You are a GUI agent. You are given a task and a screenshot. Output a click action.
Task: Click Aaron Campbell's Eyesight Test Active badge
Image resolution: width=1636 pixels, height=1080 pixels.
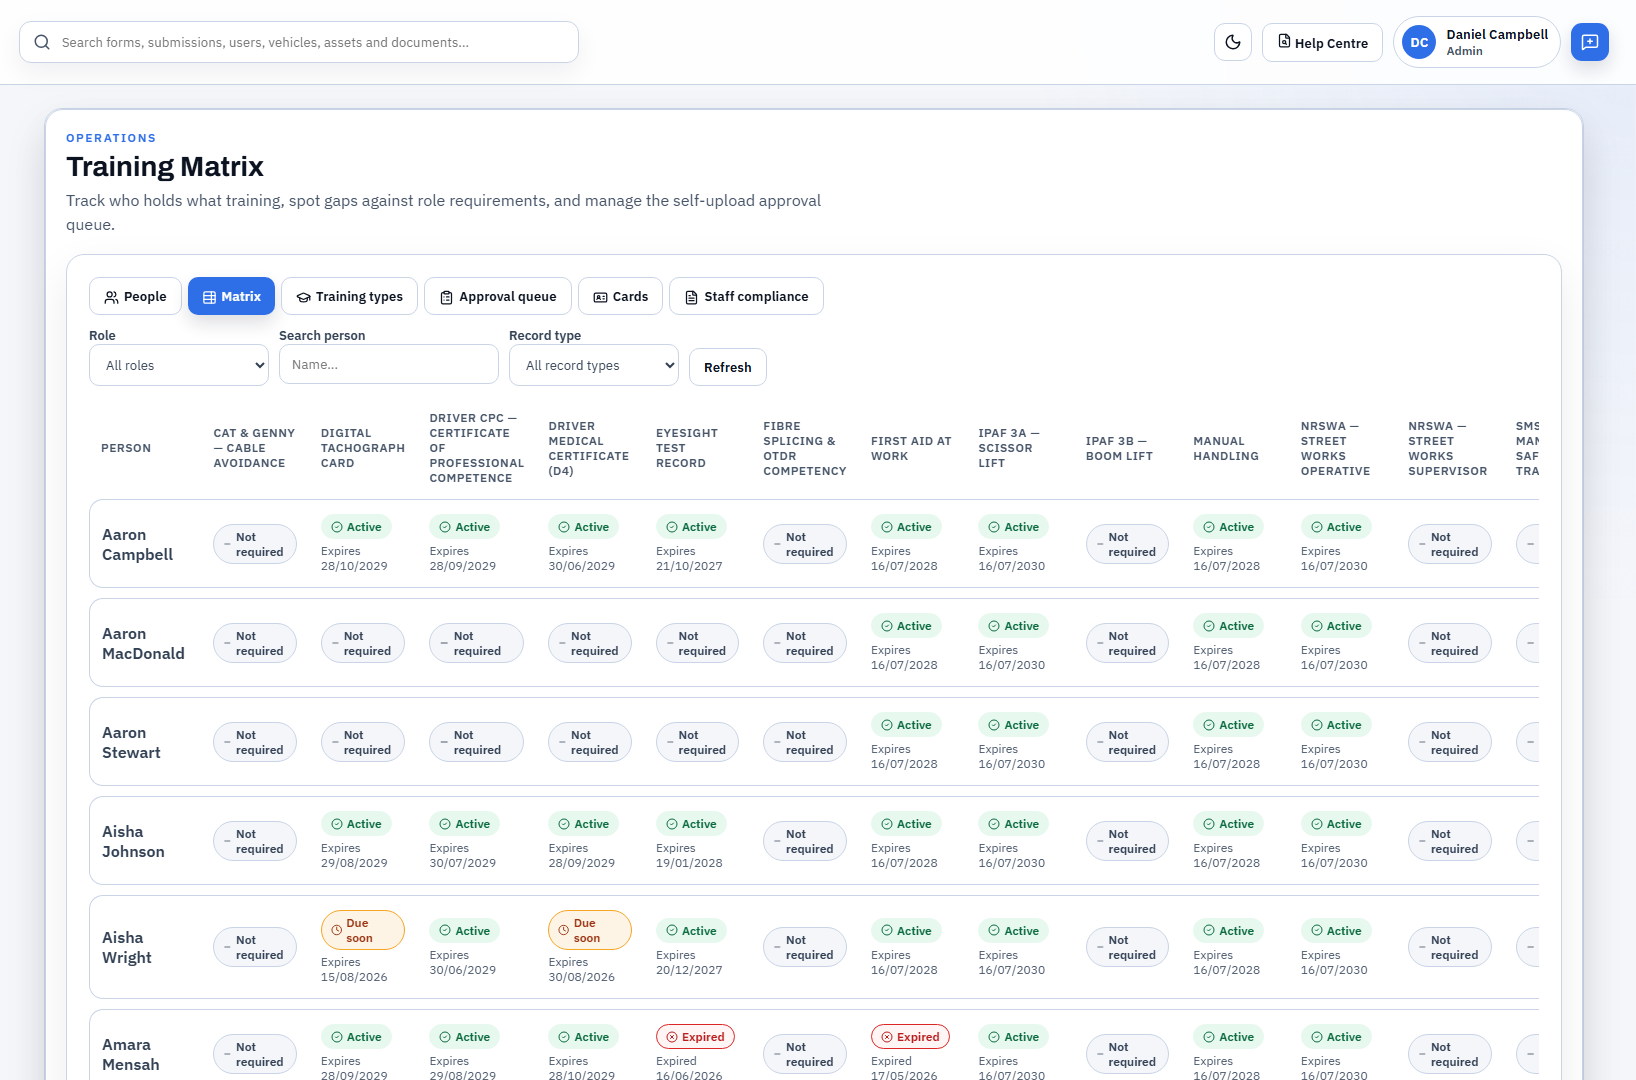(x=691, y=527)
